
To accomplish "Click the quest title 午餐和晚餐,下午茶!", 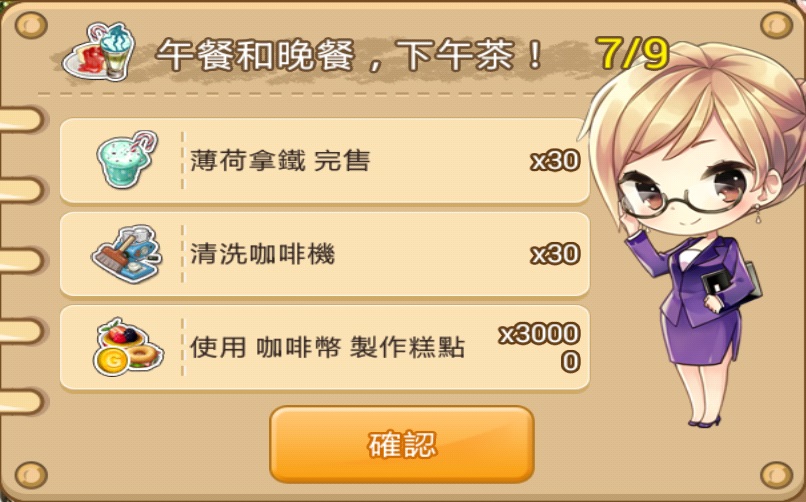I will (350, 55).
